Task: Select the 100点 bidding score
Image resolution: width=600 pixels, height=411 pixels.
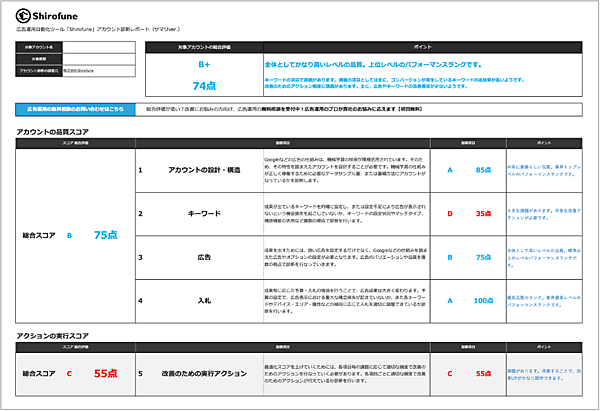Action: click(x=483, y=300)
